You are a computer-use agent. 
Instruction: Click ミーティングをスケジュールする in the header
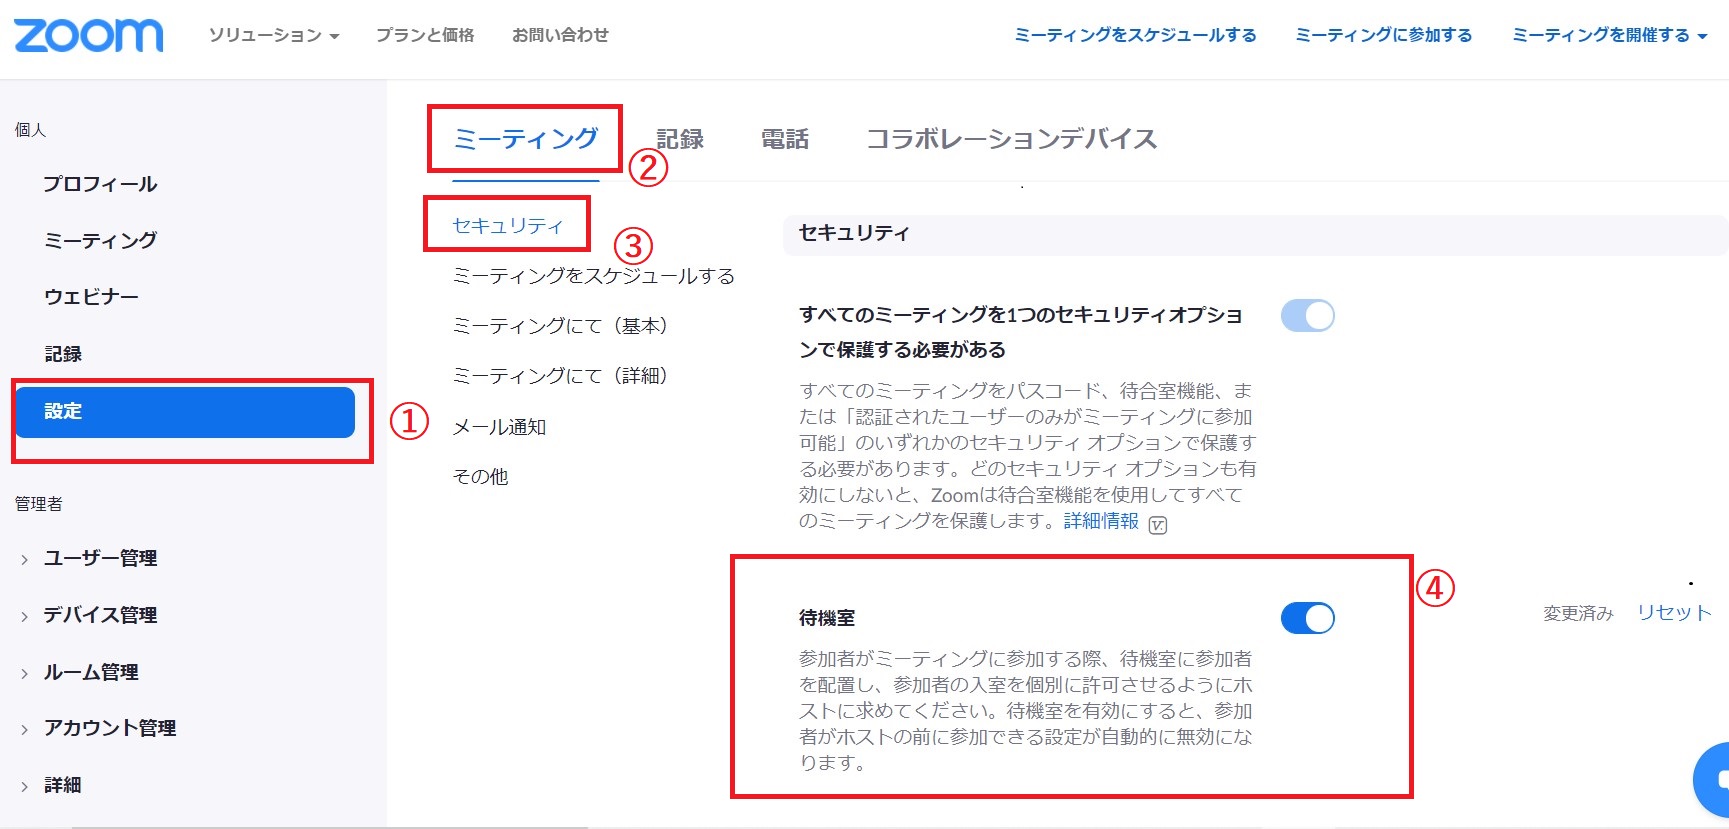pyautogui.click(x=1135, y=35)
